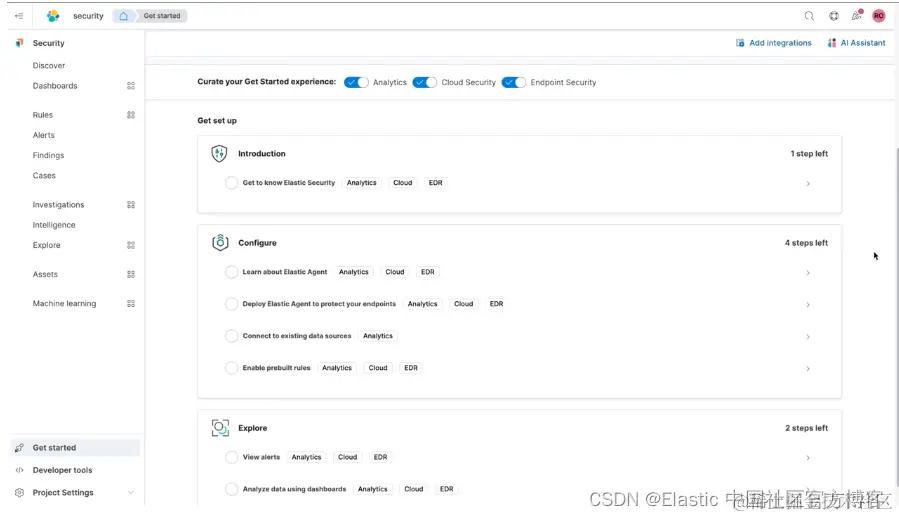899x518 pixels.
Task: Toggle the Analytics switch off
Action: click(x=356, y=83)
